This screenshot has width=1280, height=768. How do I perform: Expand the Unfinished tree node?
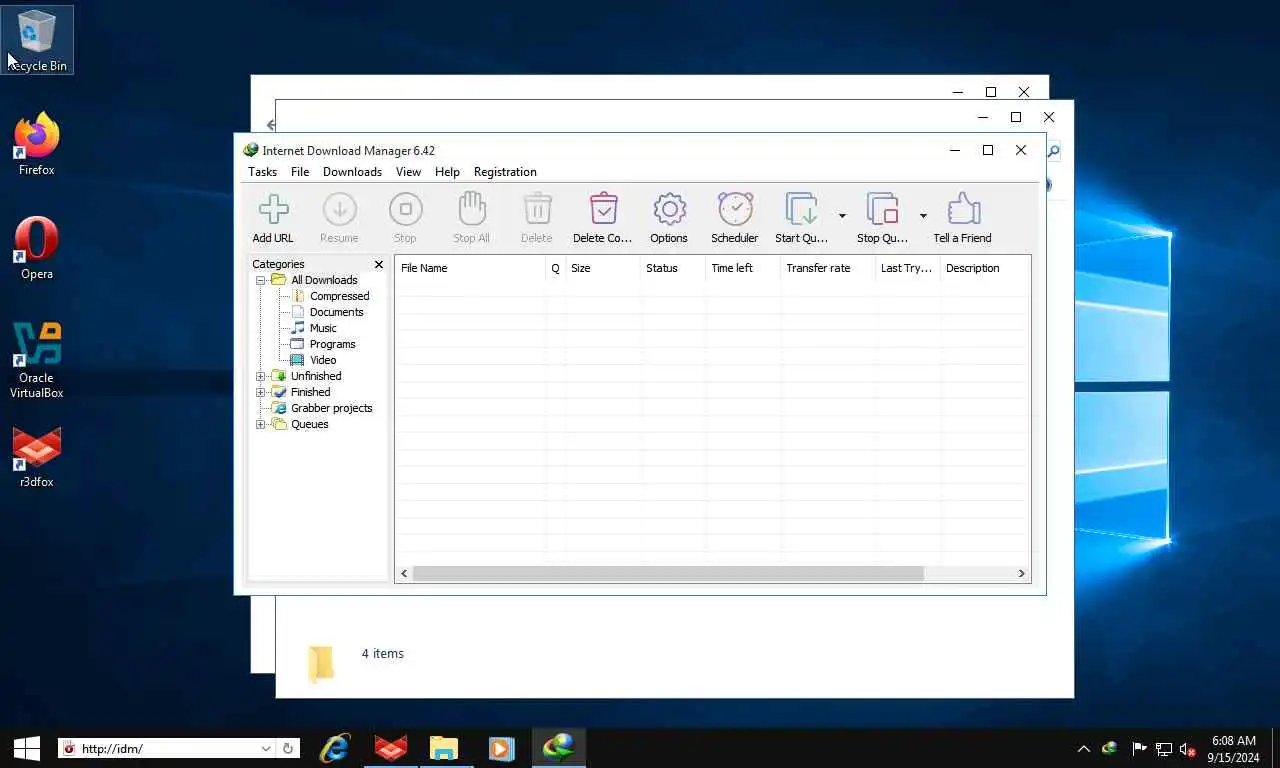261,376
